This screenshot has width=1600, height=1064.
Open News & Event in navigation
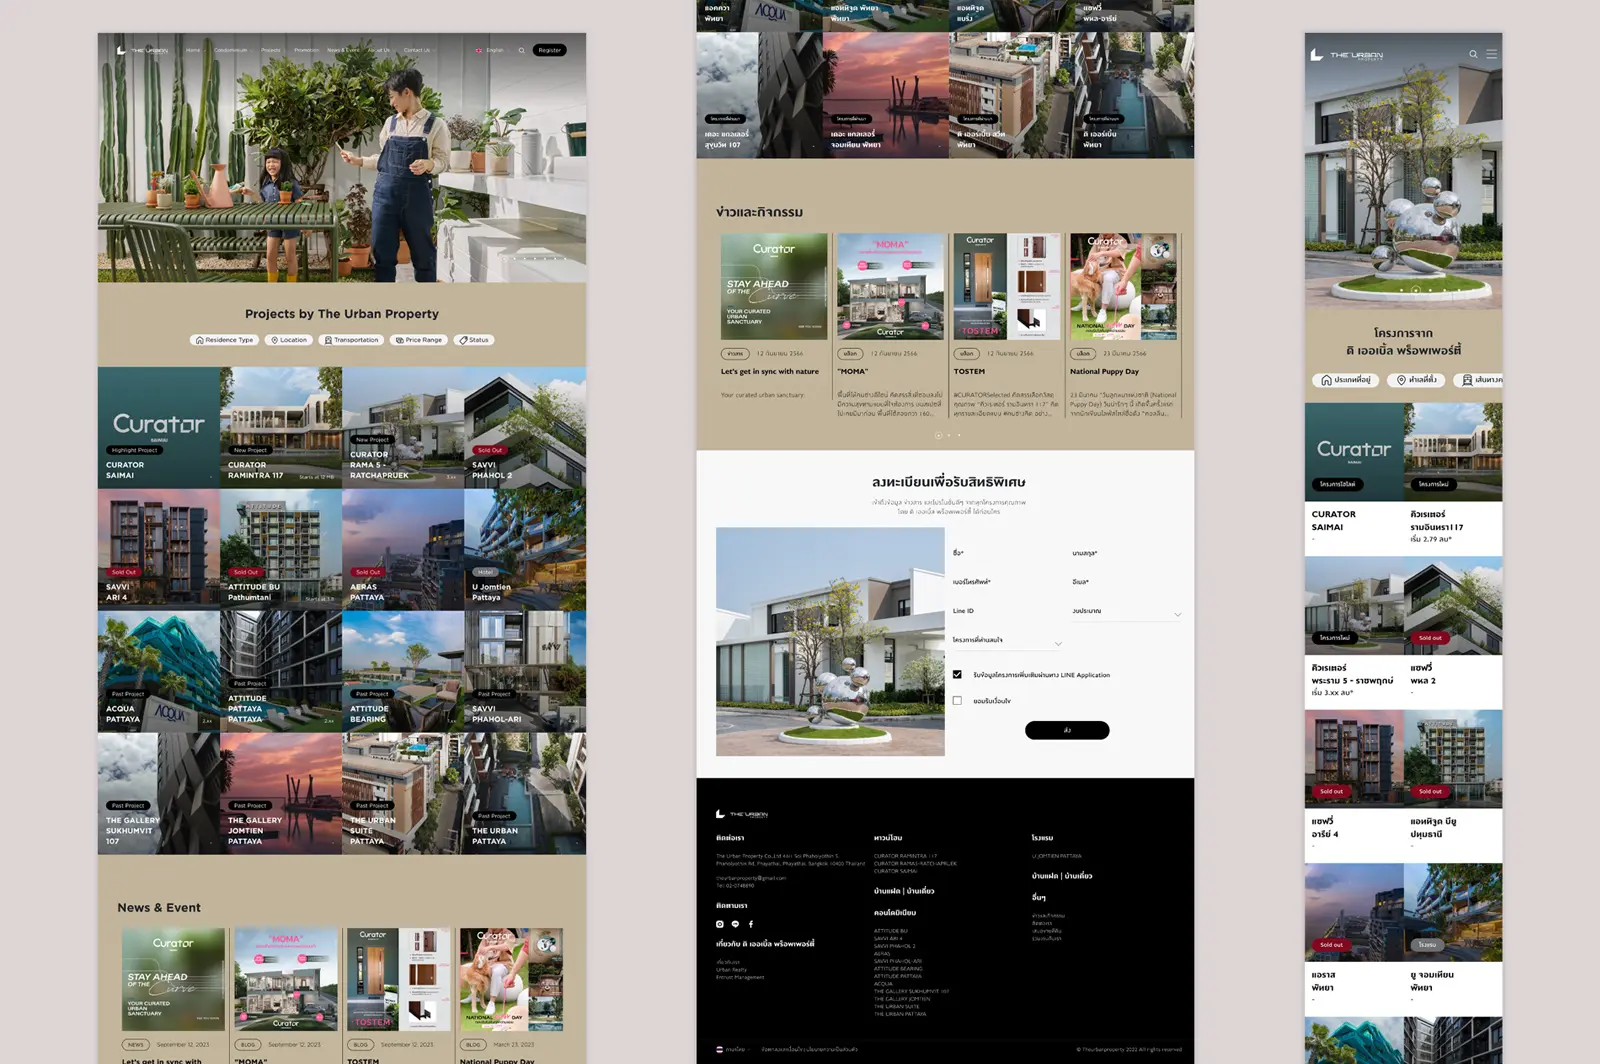pos(343,50)
